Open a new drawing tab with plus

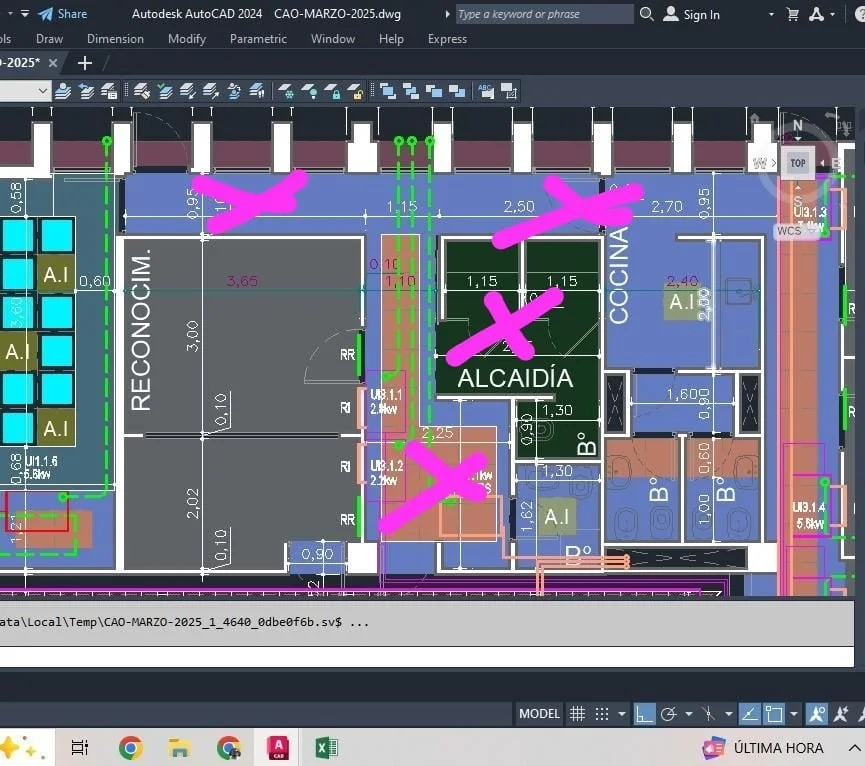coord(85,63)
